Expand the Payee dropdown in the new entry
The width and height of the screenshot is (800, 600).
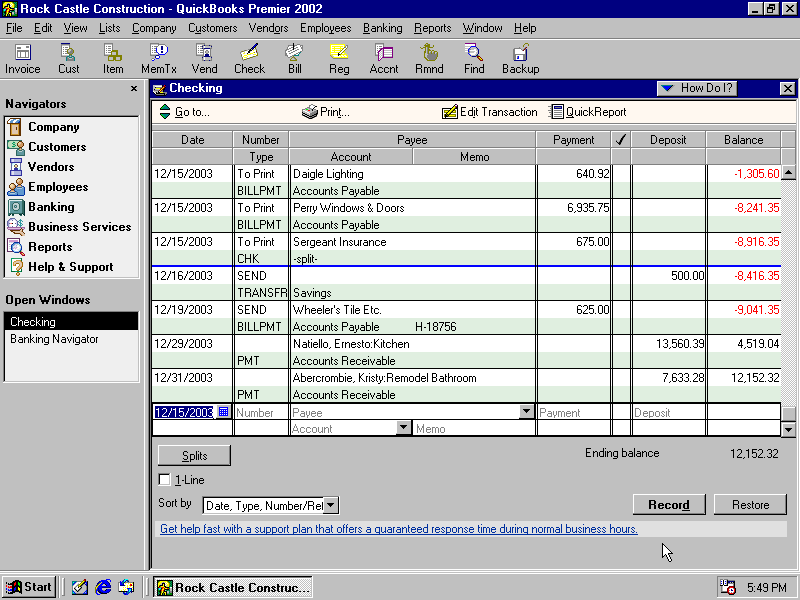[526, 411]
